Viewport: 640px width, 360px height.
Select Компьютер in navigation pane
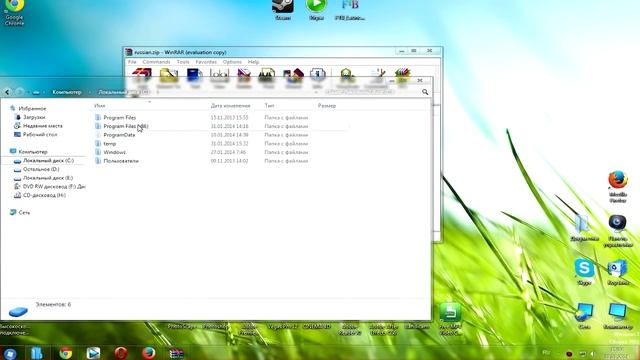pos(33,152)
